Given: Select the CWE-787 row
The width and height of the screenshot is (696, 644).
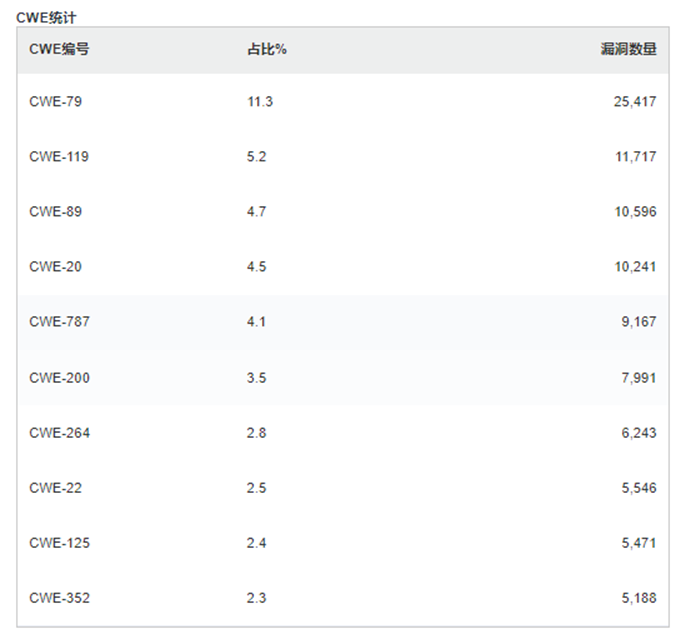Looking at the screenshot, I should pyautogui.click(x=343, y=322).
